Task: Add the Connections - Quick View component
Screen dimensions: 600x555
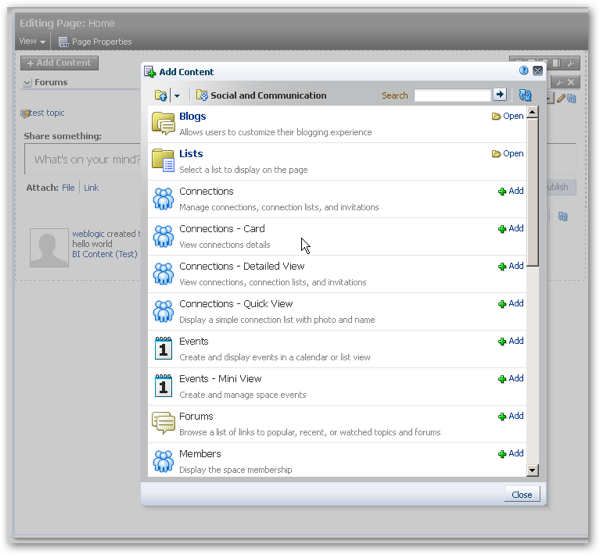Action: [x=510, y=304]
